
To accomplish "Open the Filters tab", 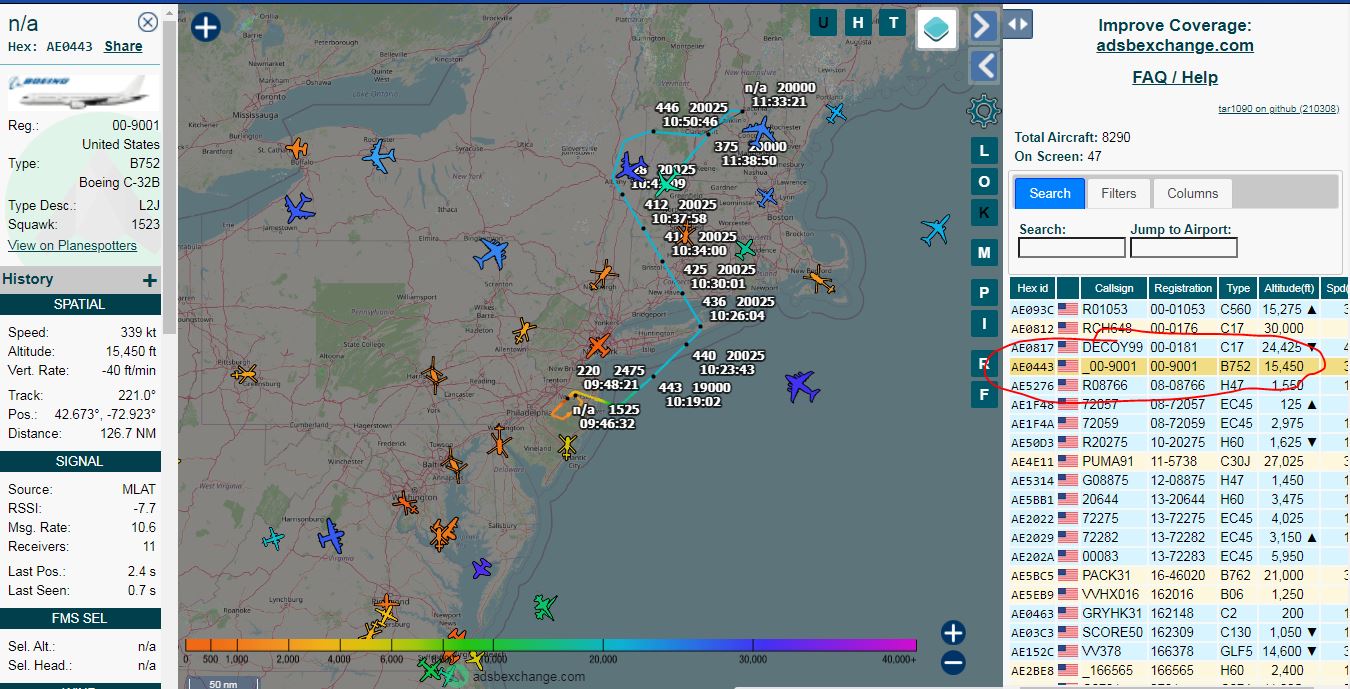I will tap(1119, 193).
